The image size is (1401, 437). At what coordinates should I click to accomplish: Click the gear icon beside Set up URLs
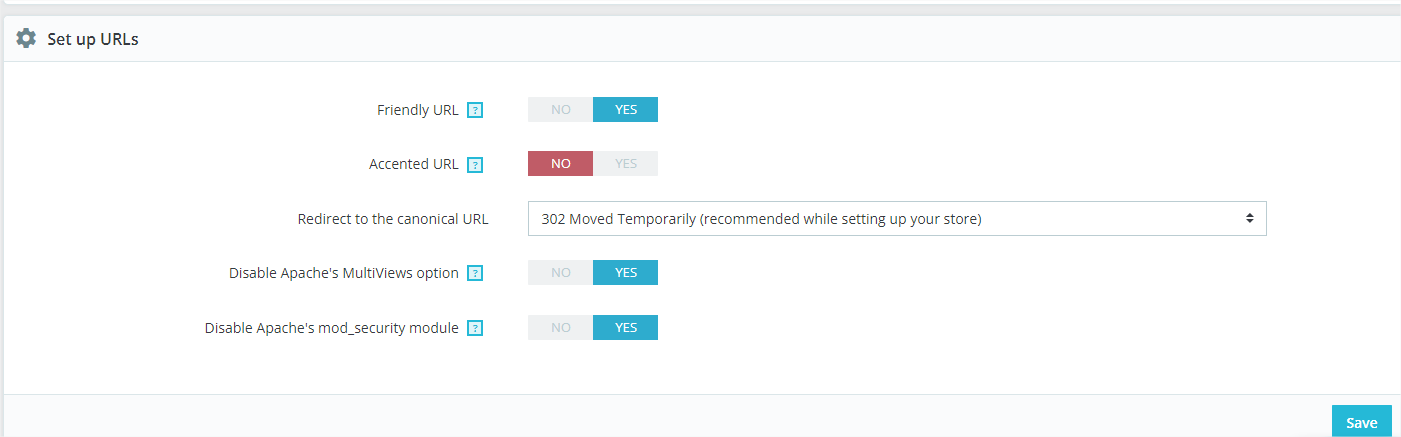pos(26,39)
